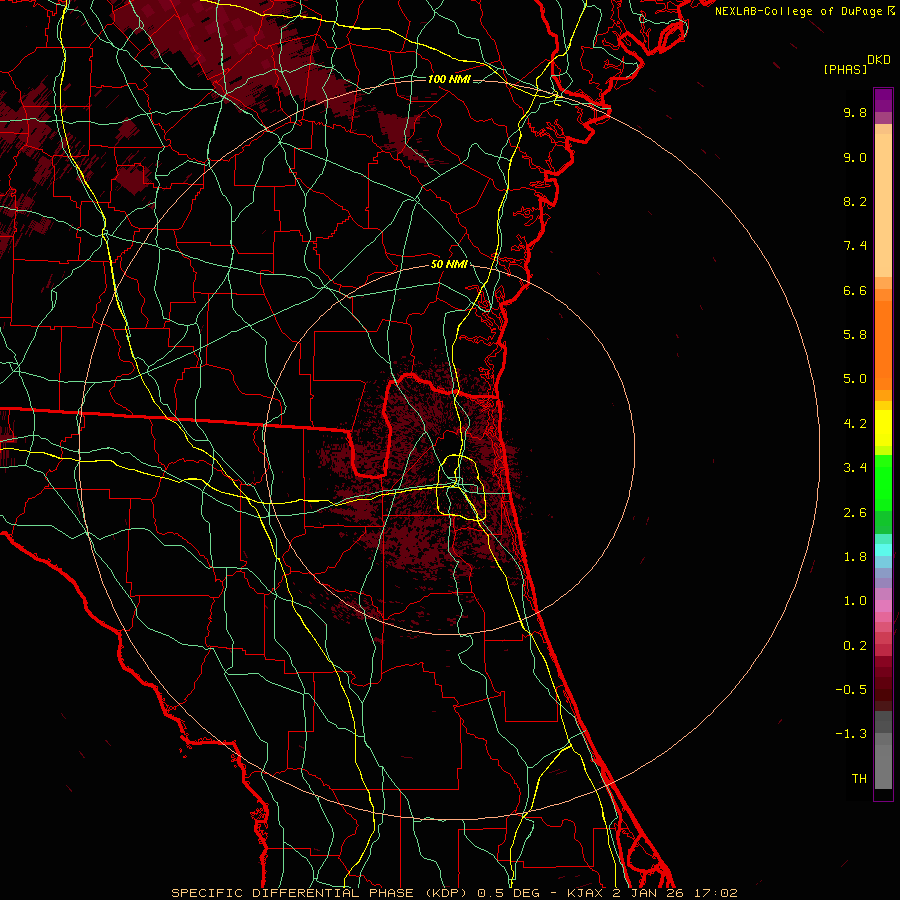This screenshot has width=900, height=900.
Task: Click the 2.6 value on the scale
Action: 855,513
